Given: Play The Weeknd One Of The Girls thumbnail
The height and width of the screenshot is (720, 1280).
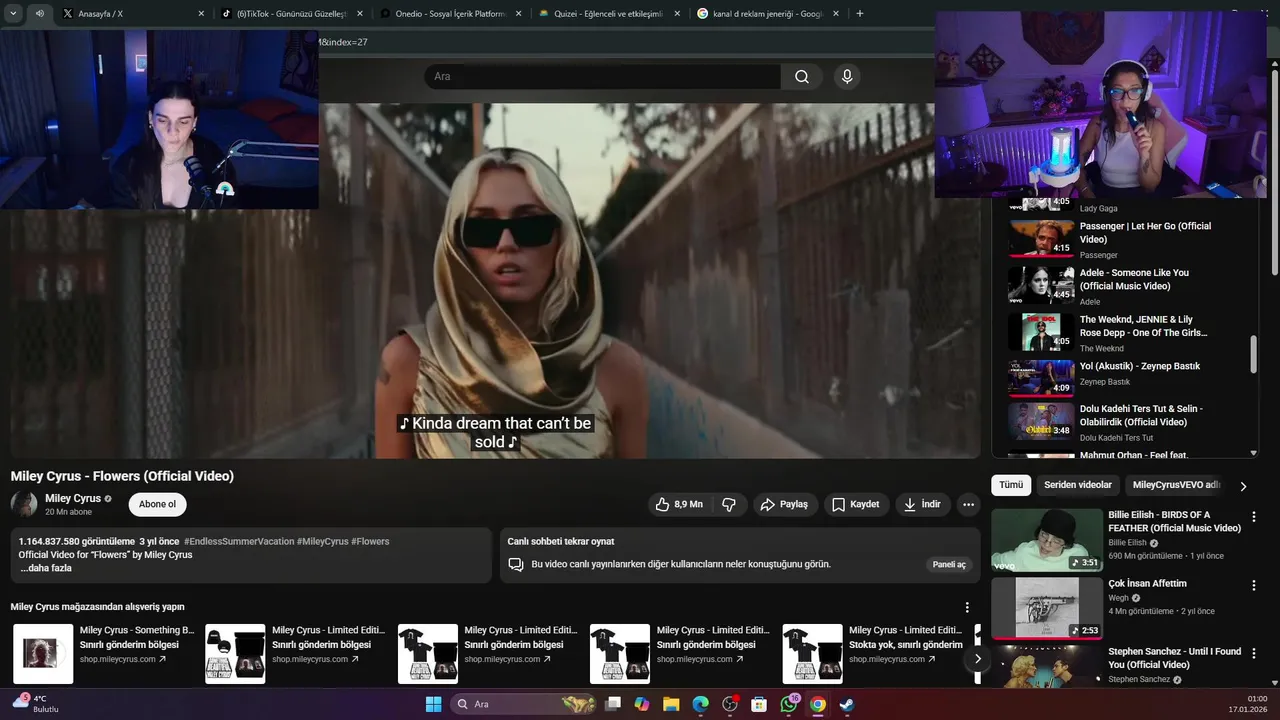Looking at the screenshot, I should (x=1041, y=332).
